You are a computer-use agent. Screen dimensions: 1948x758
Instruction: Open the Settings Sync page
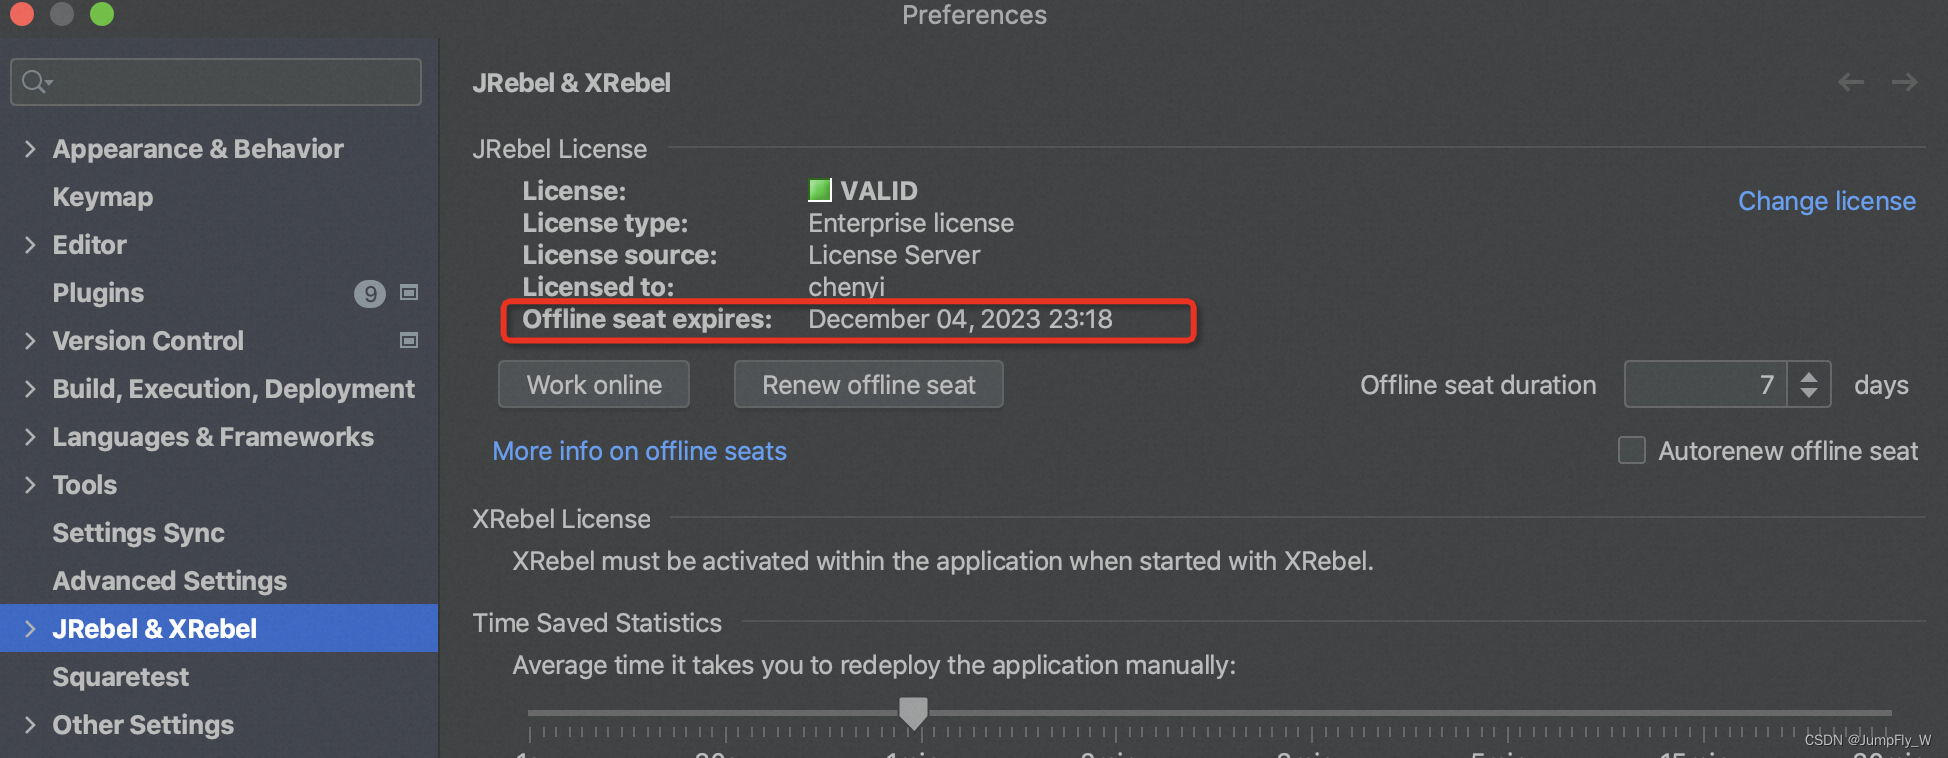[x=138, y=533]
